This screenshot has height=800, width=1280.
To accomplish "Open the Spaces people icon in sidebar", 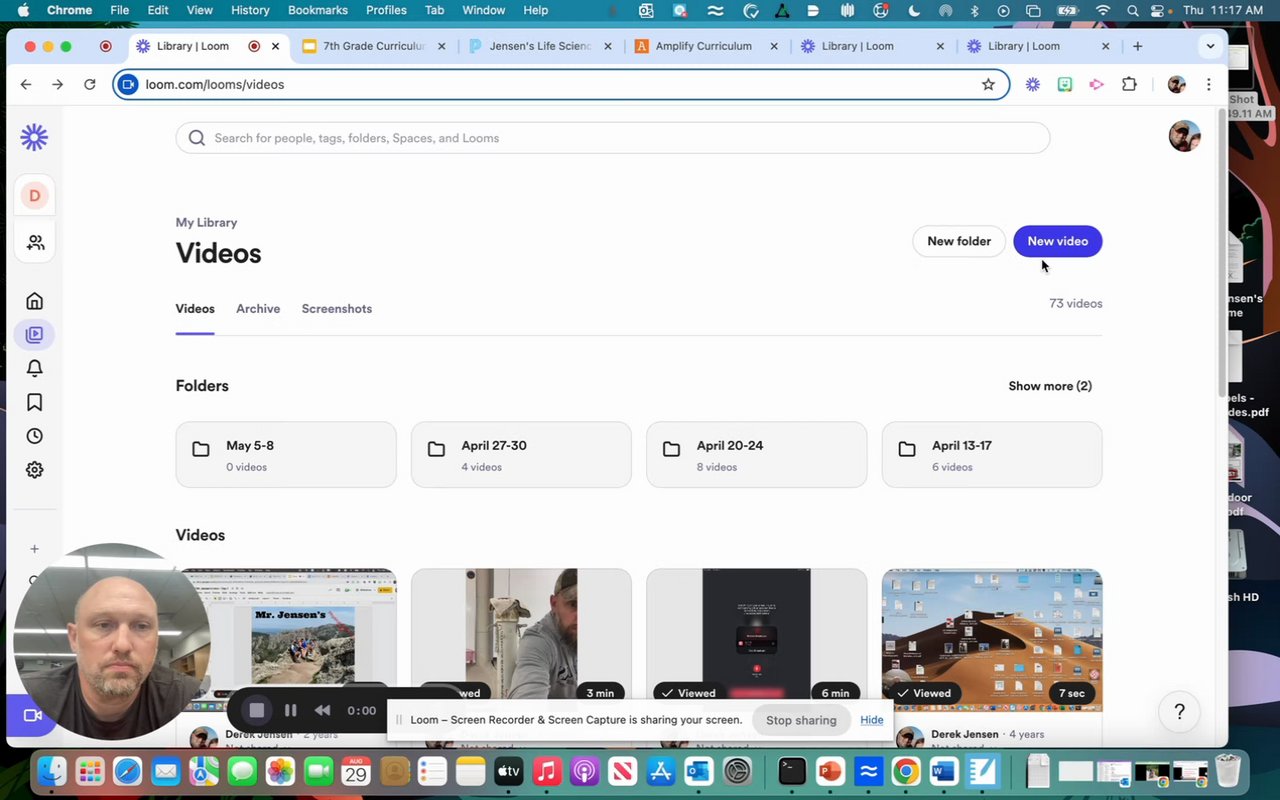I will tap(35, 243).
